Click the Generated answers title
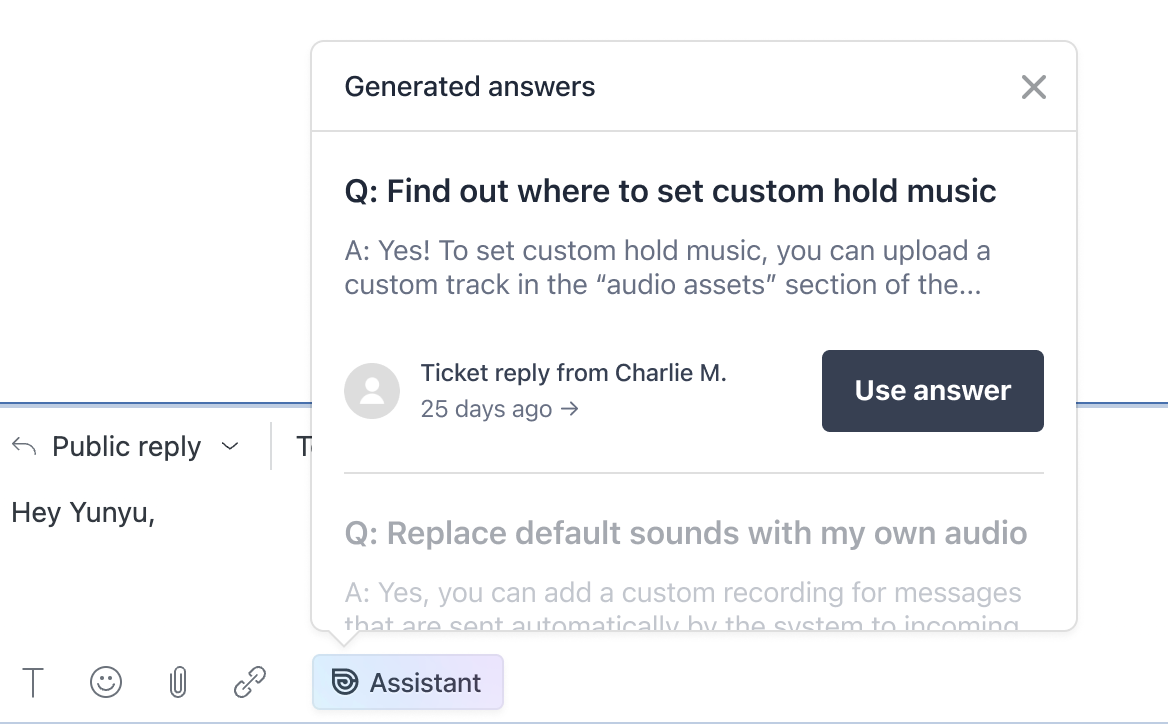The height and width of the screenshot is (724, 1168). 469,87
